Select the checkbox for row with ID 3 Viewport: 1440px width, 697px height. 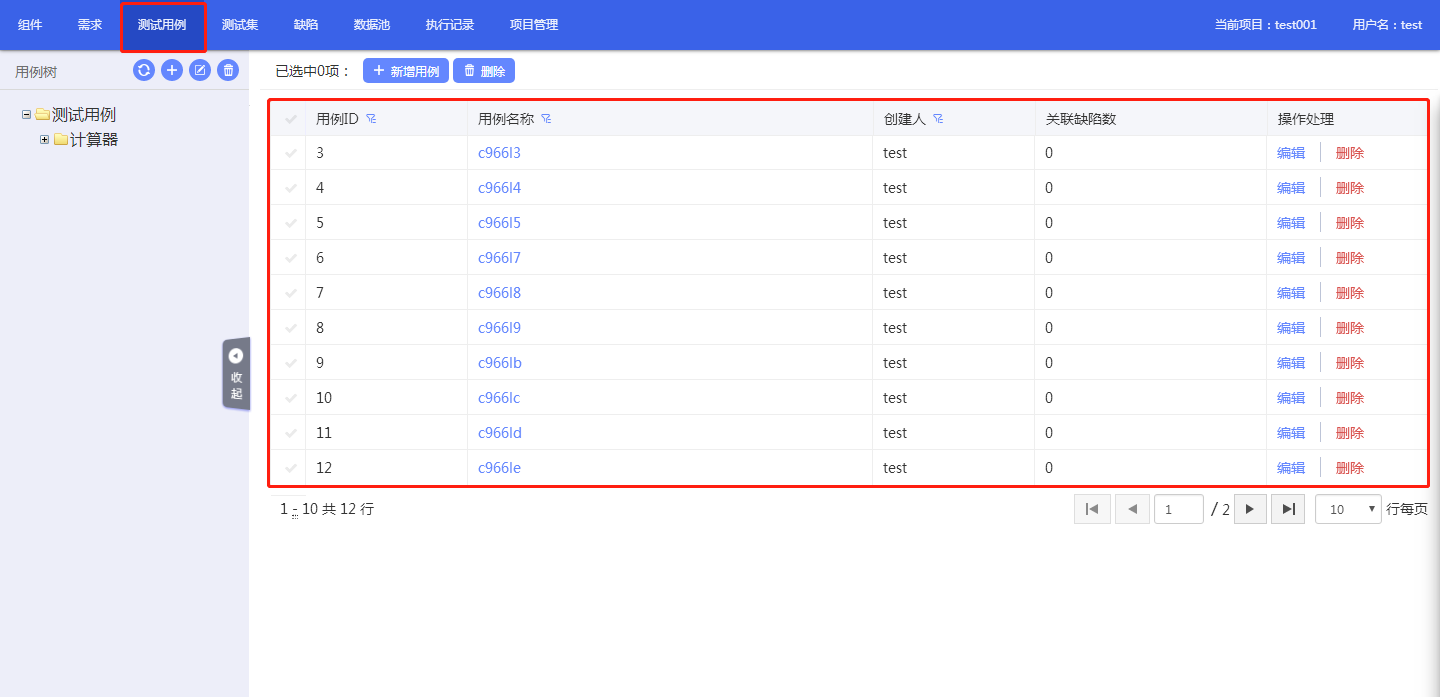pyautogui.click(x=291, y=153)
